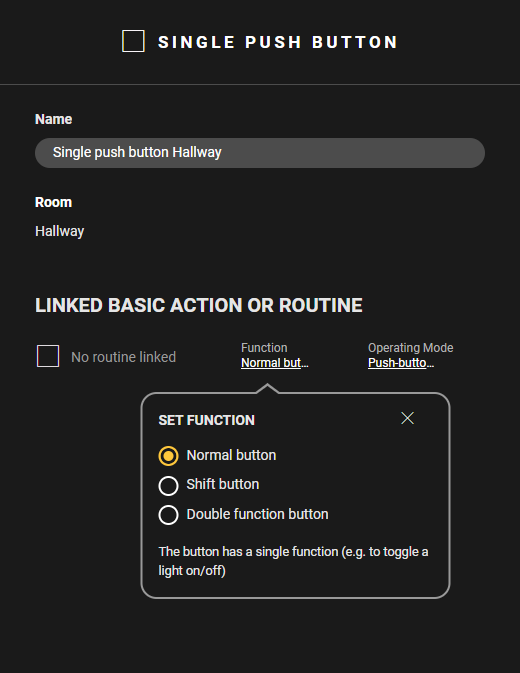Viewport: 520px width, 673px height.
Task: Click into the Name field with Single push button Hallway
Action: pyautogui.click(x=260, y=153)
